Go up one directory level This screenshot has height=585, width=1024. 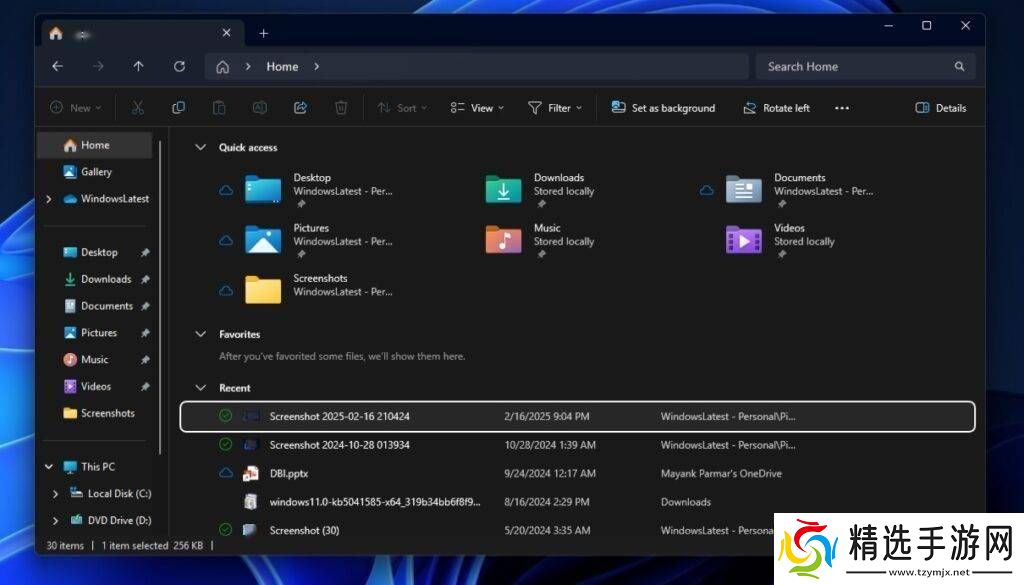[x=138, y=67]
